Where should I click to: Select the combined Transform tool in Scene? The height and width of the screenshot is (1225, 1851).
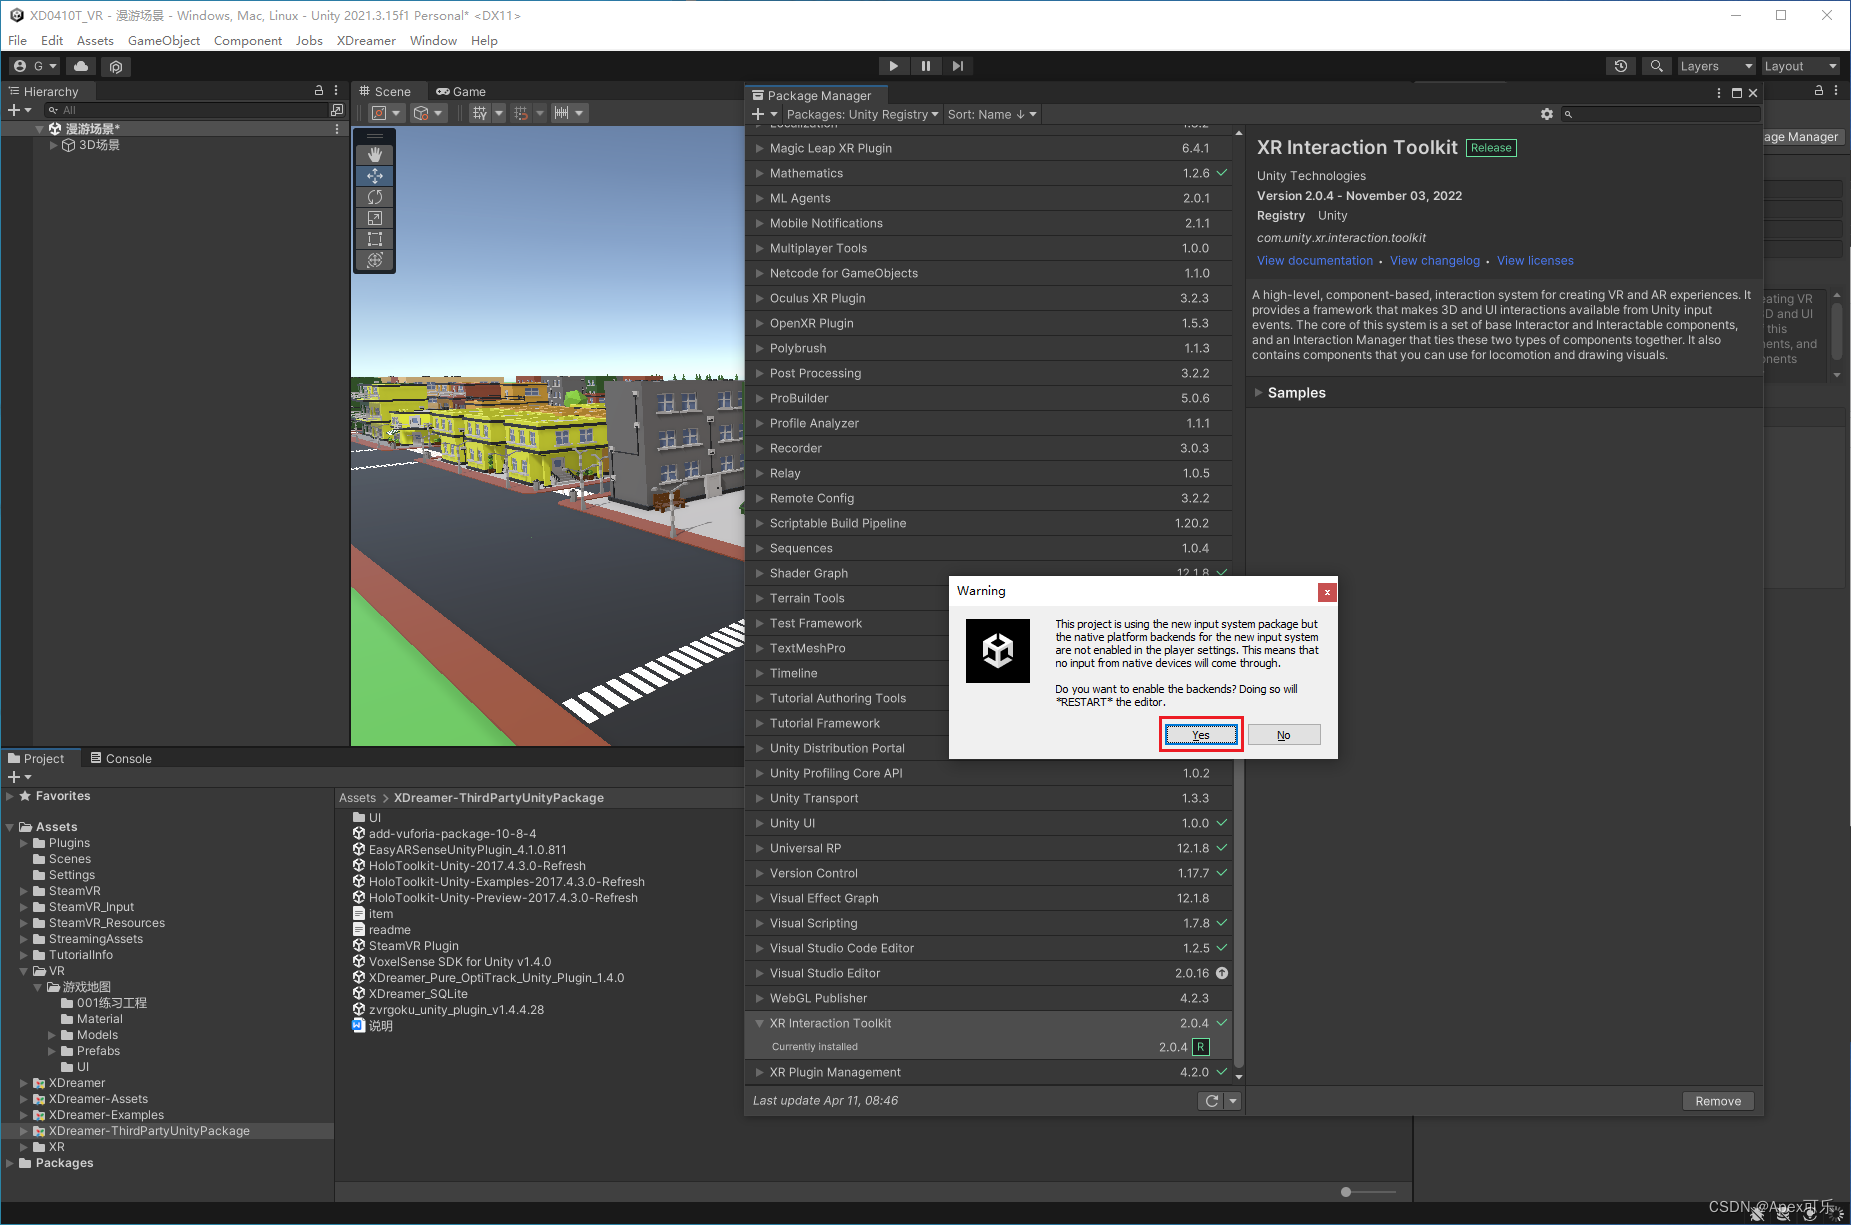coord(375,260)
